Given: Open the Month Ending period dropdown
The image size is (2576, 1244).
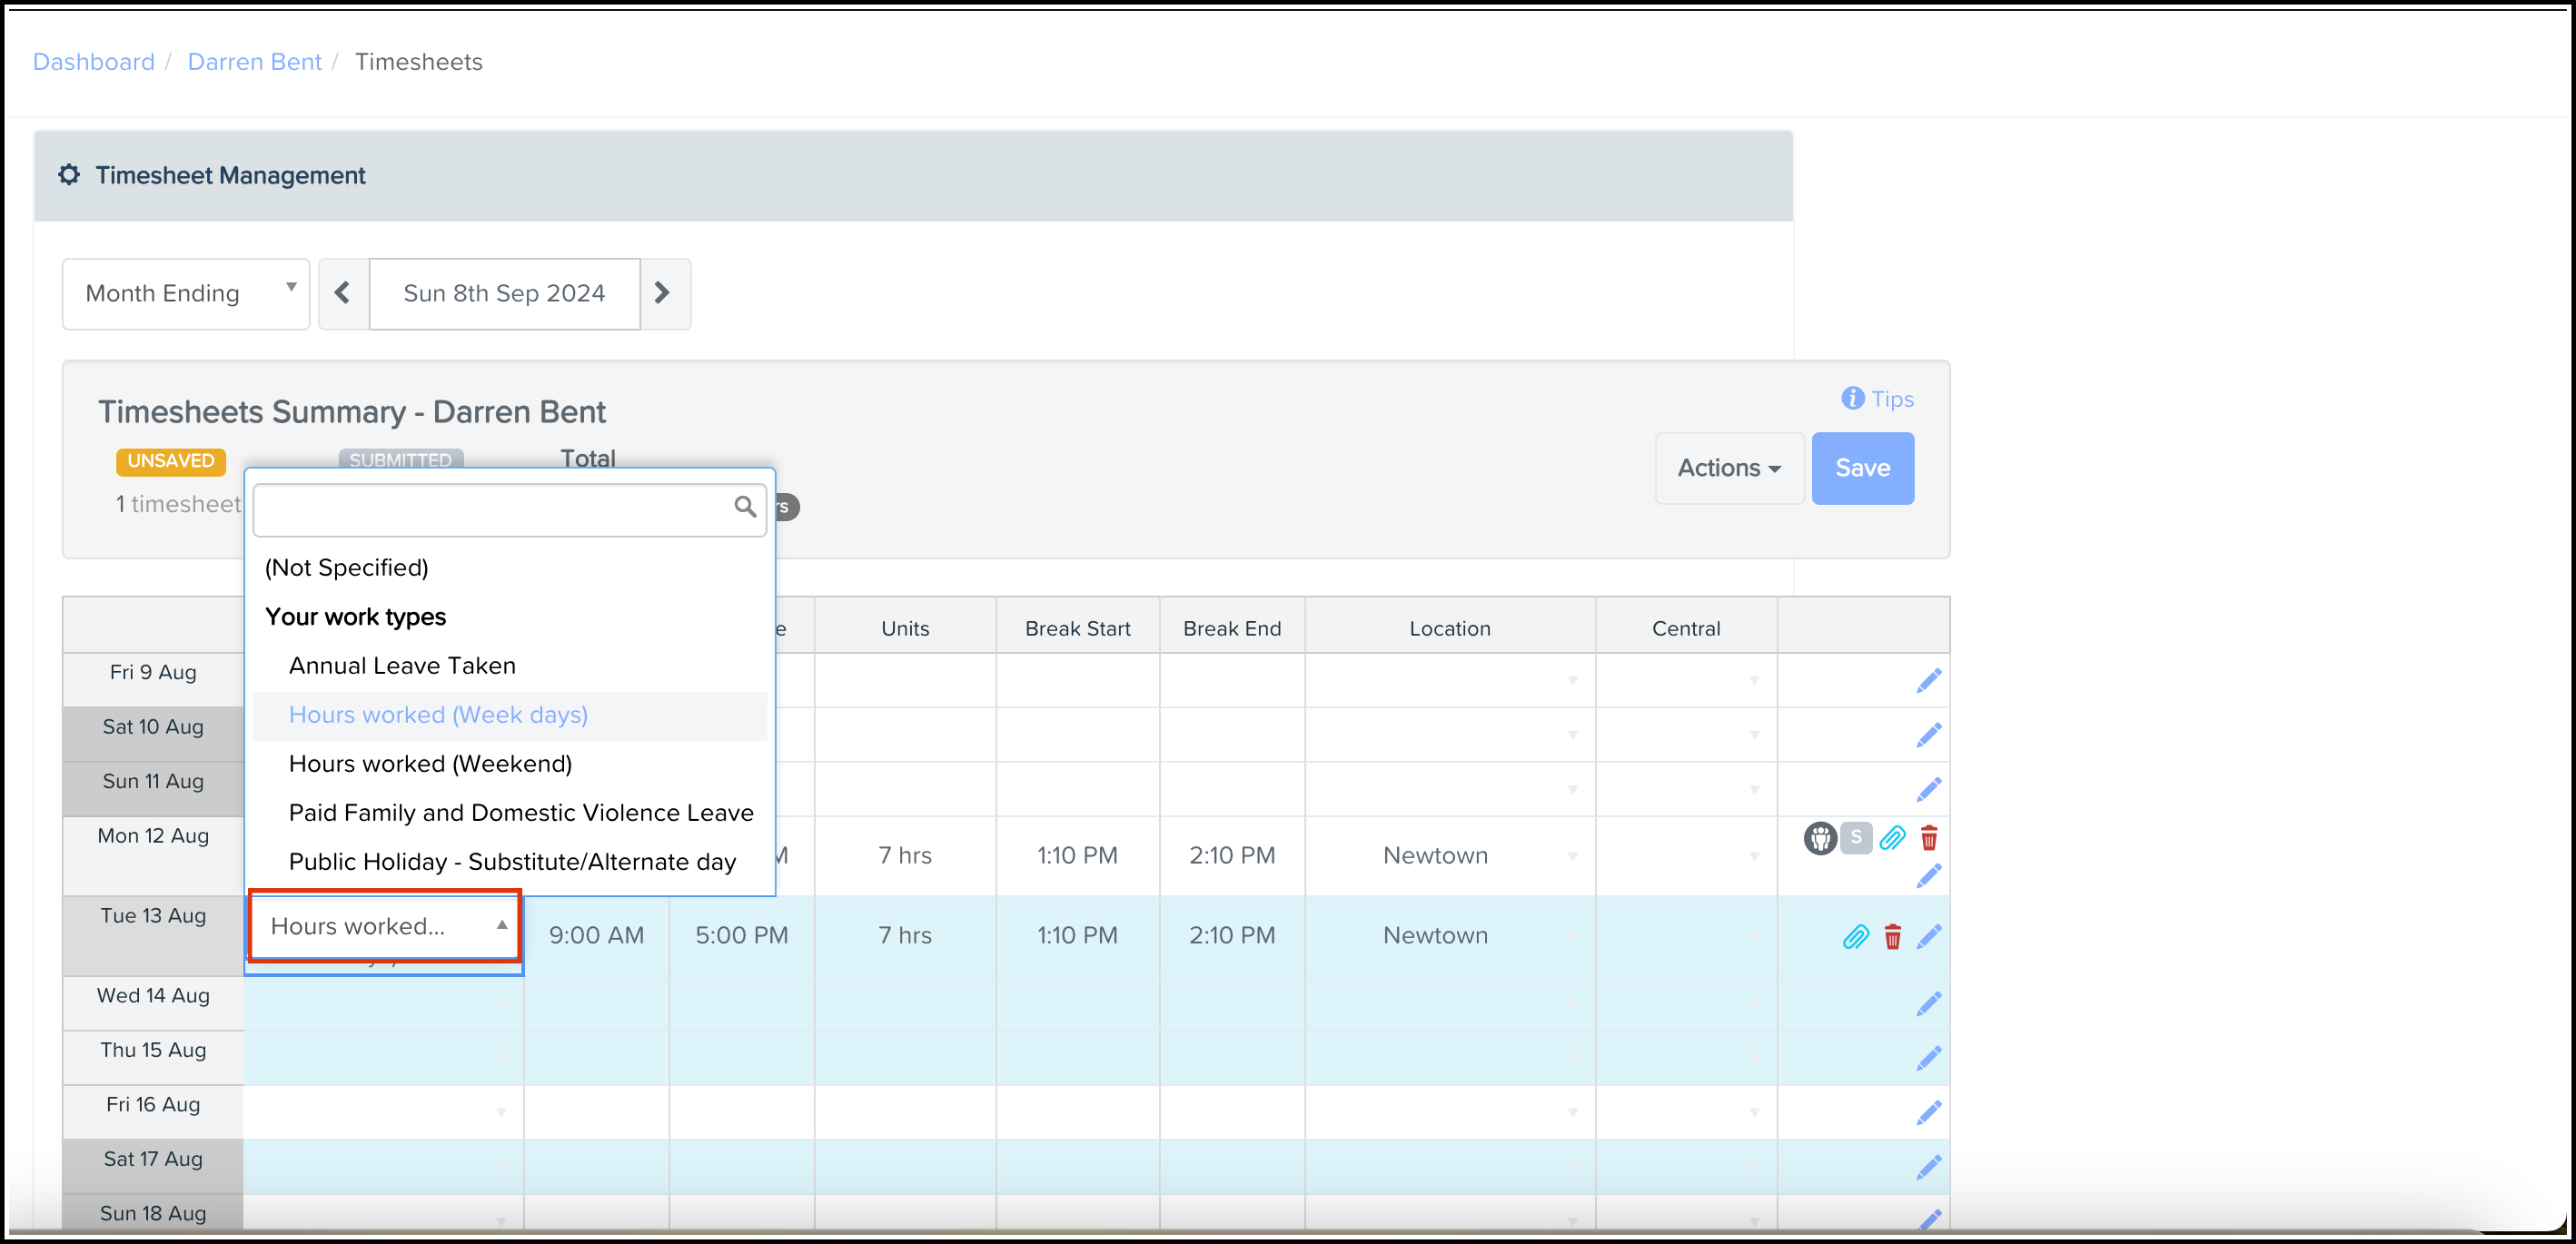Looking at the screenshot, I should (x=186, y=293).
